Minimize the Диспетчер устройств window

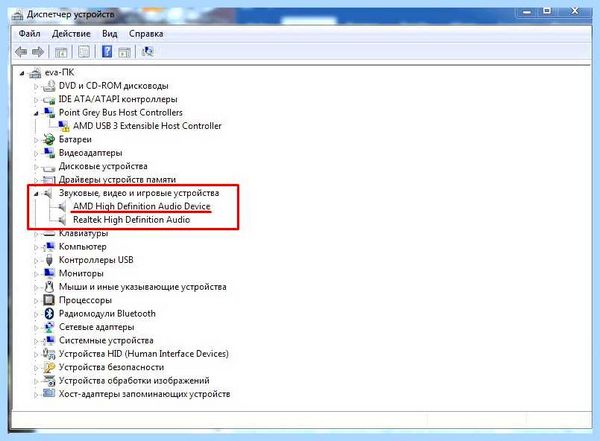(527, 12)
